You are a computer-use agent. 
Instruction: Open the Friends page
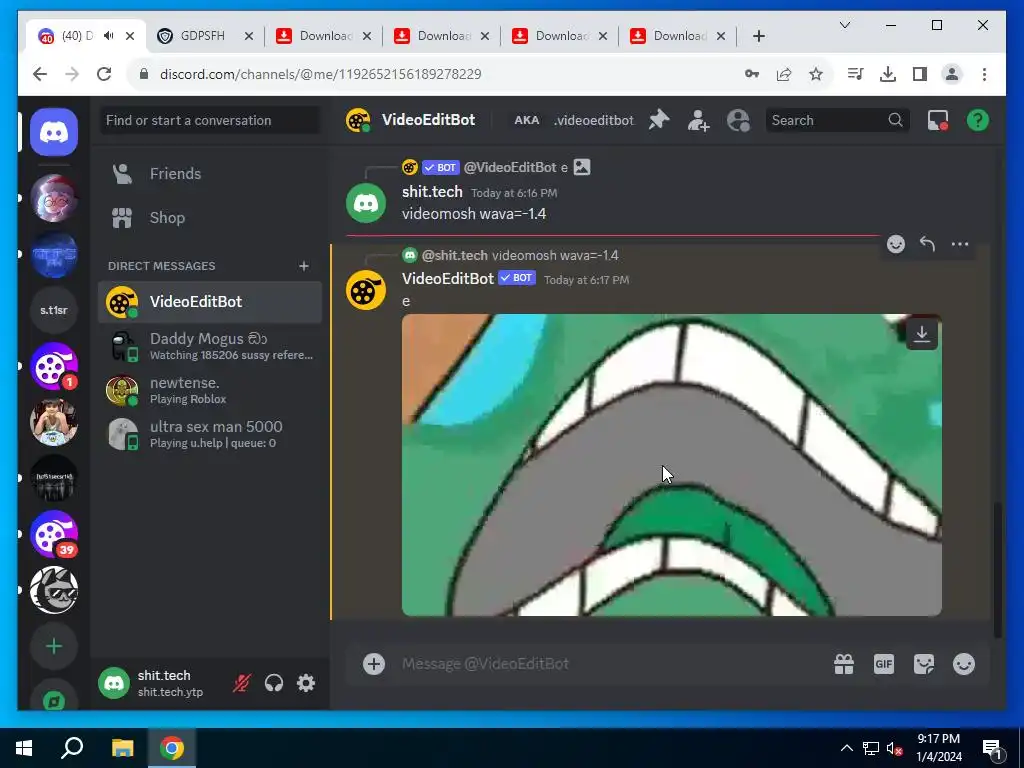[x=209, y=174]
